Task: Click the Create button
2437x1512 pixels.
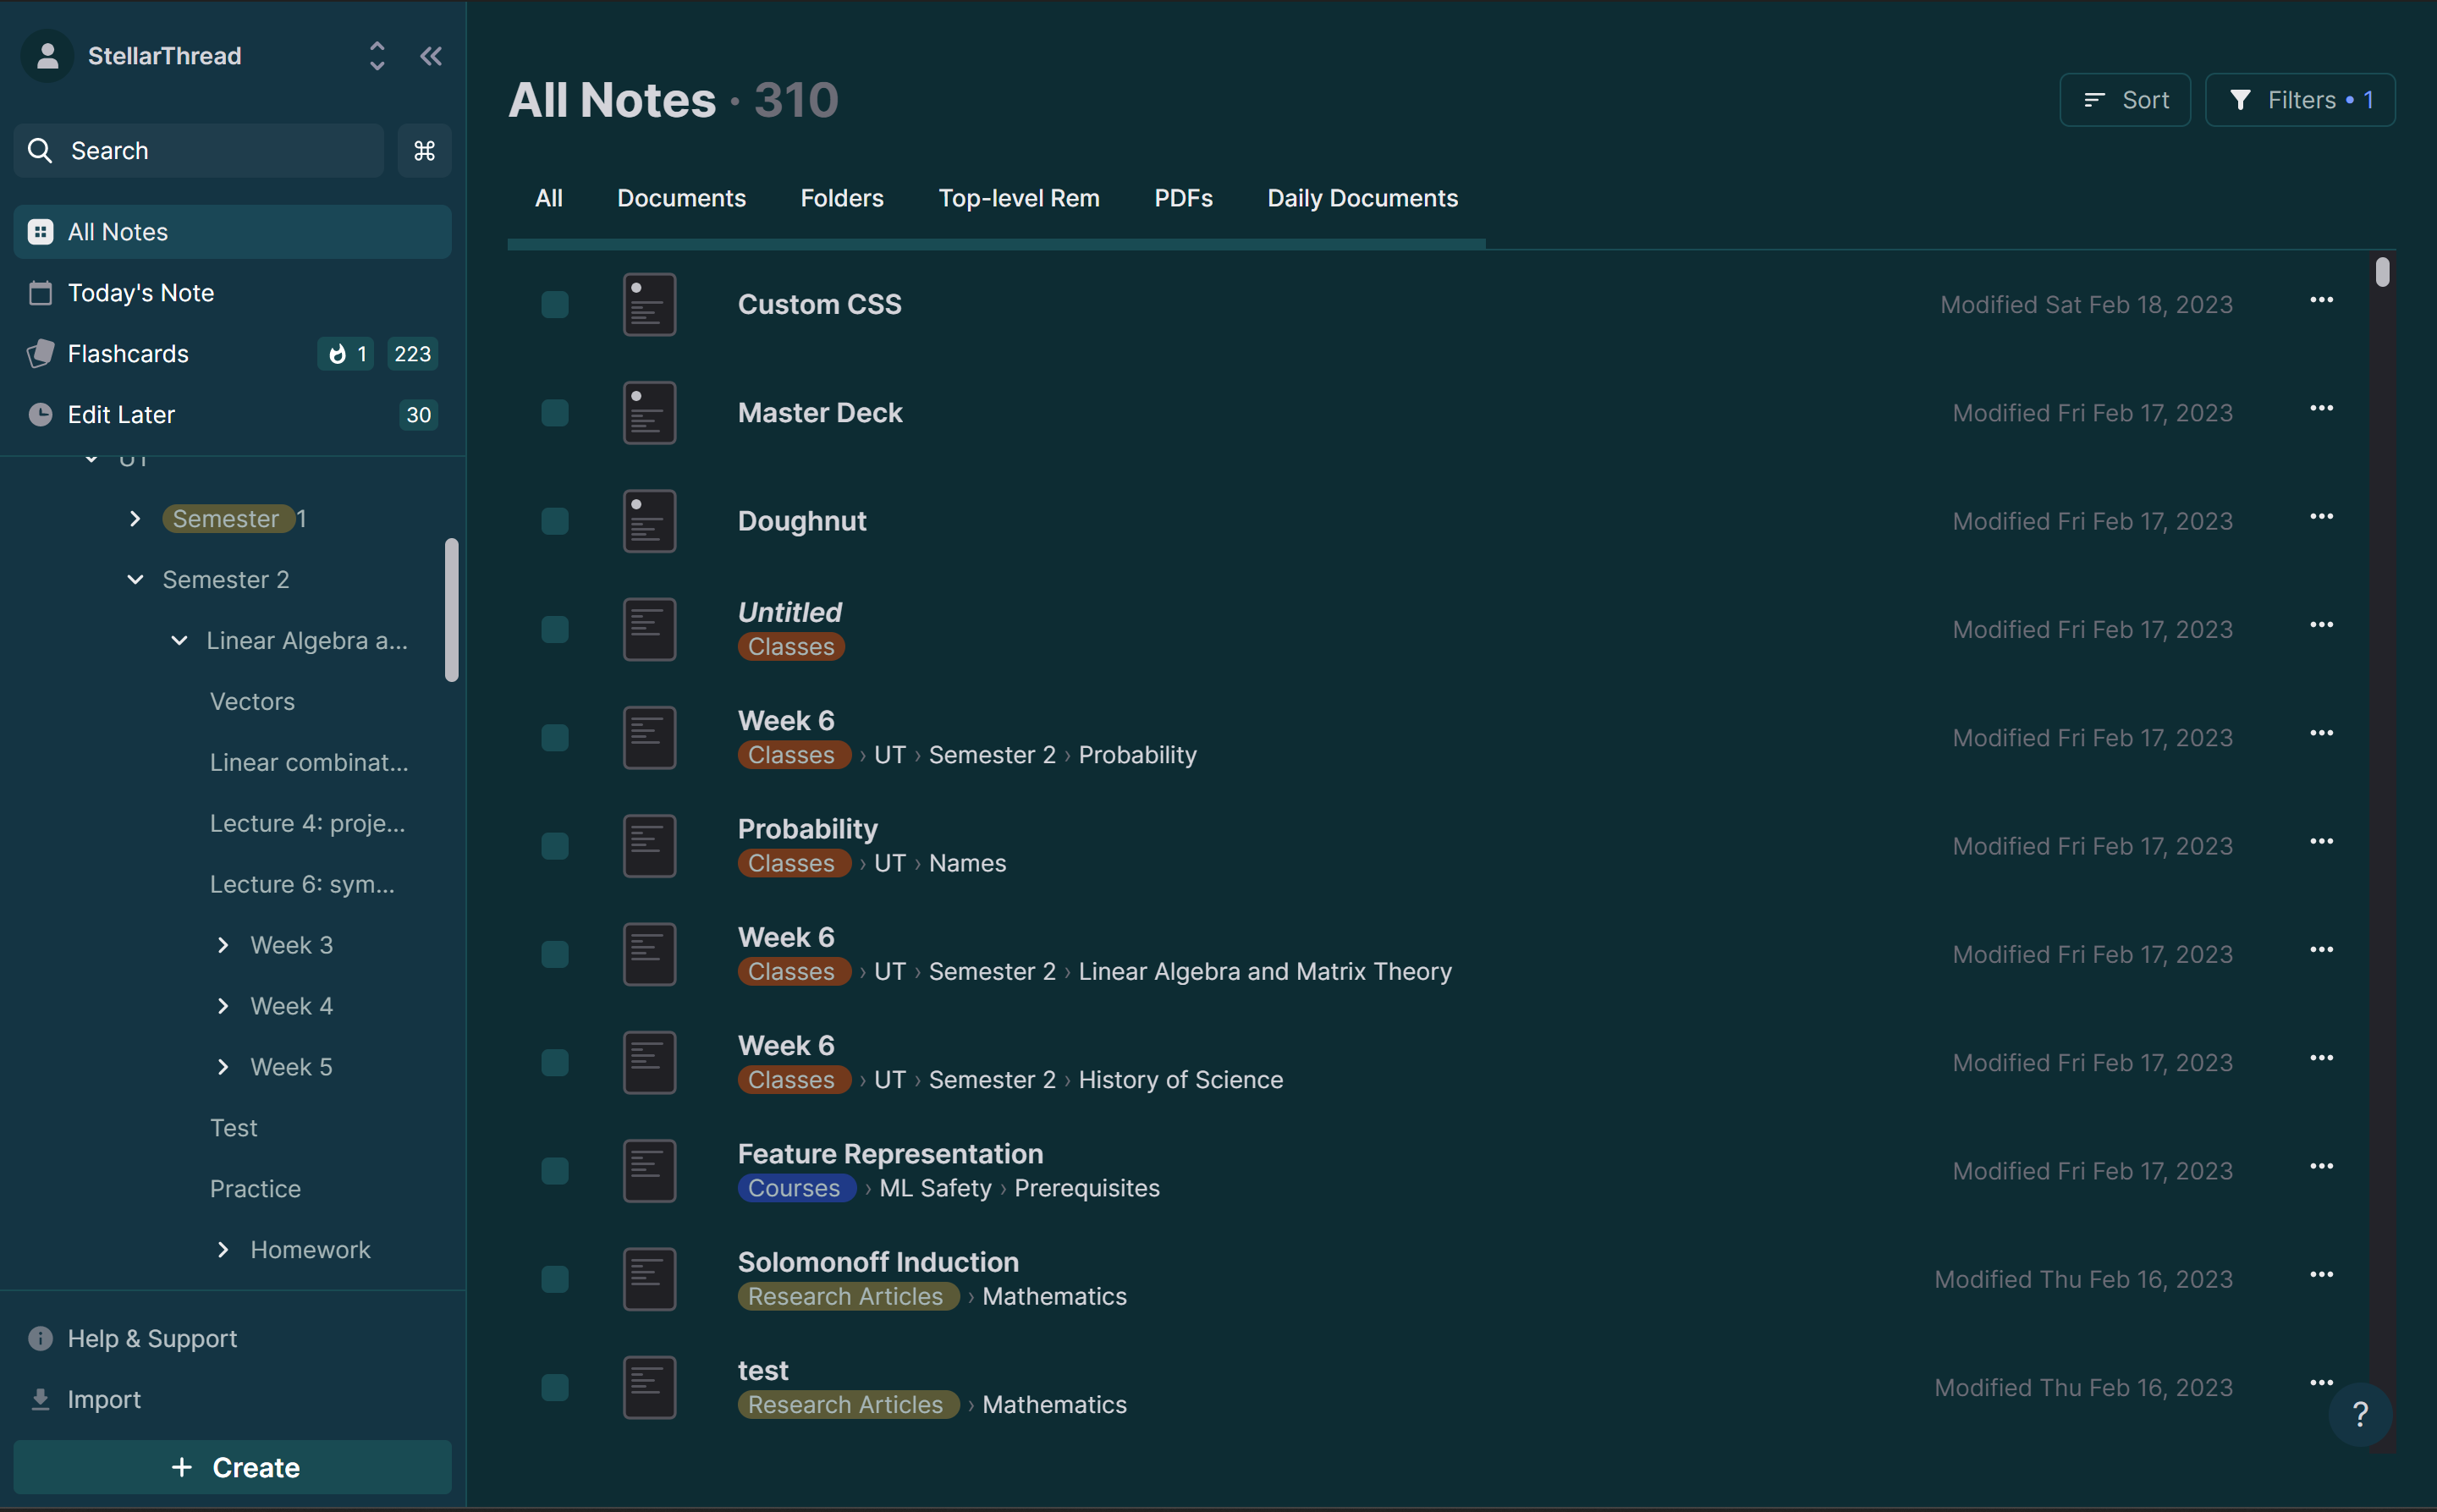Action: pos(232,1466)
